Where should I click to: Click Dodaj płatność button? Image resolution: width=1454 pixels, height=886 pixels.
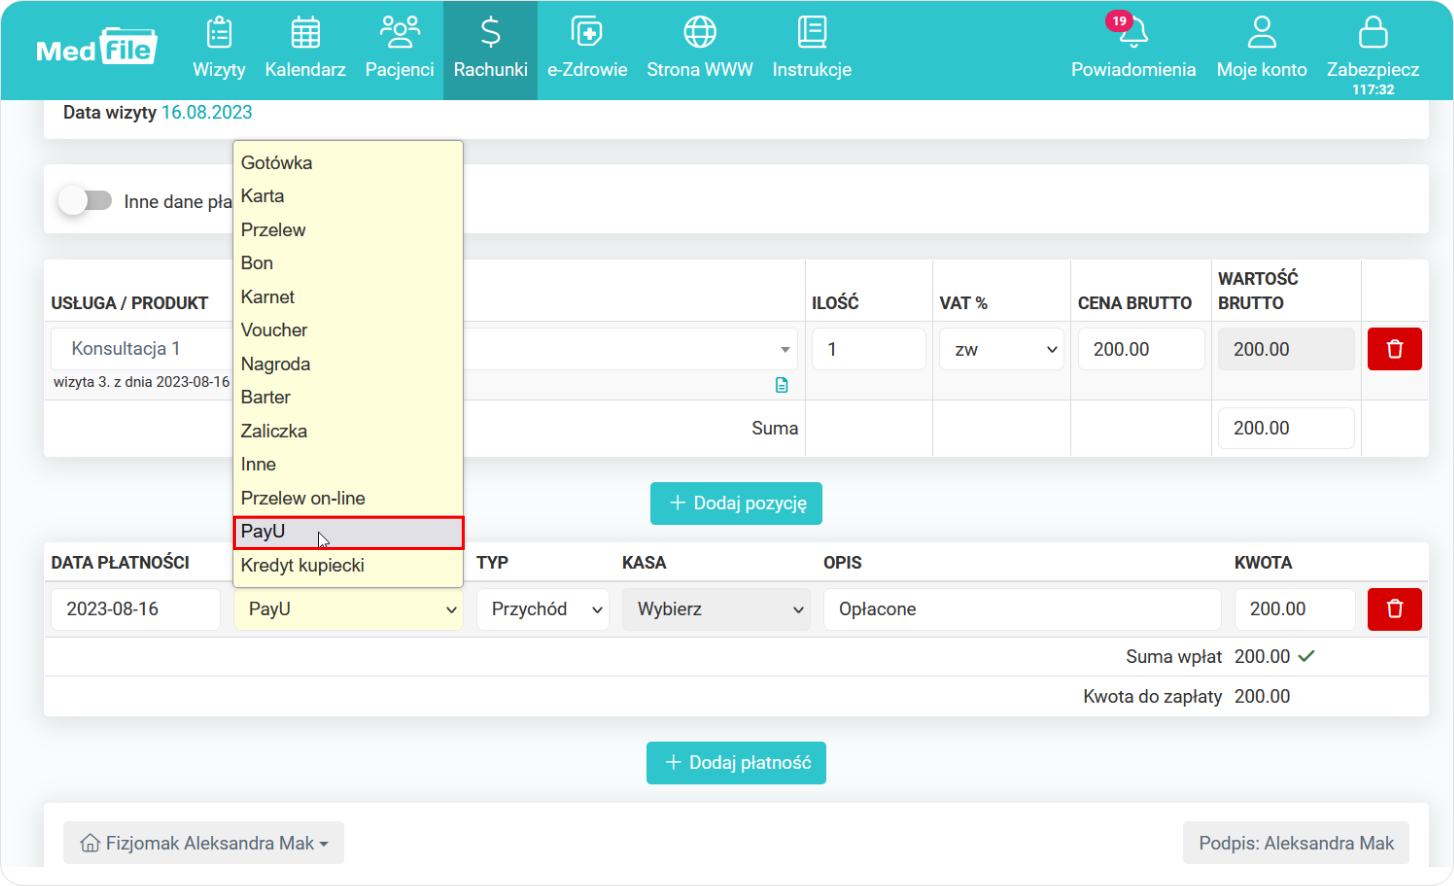(736, 763)
